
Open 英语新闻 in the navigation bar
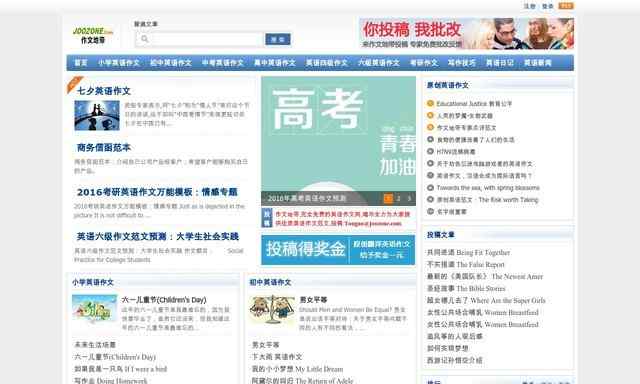pos(538,63)
